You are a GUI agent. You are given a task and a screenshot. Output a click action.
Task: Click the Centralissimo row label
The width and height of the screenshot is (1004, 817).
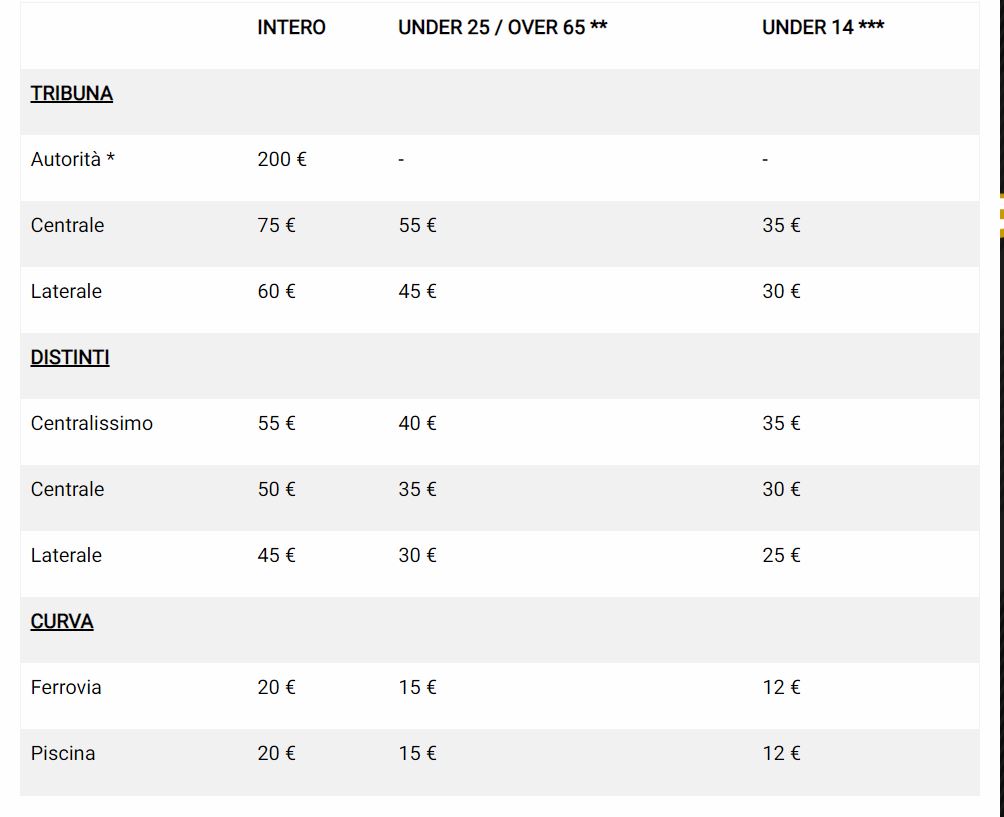pos(92,423)
